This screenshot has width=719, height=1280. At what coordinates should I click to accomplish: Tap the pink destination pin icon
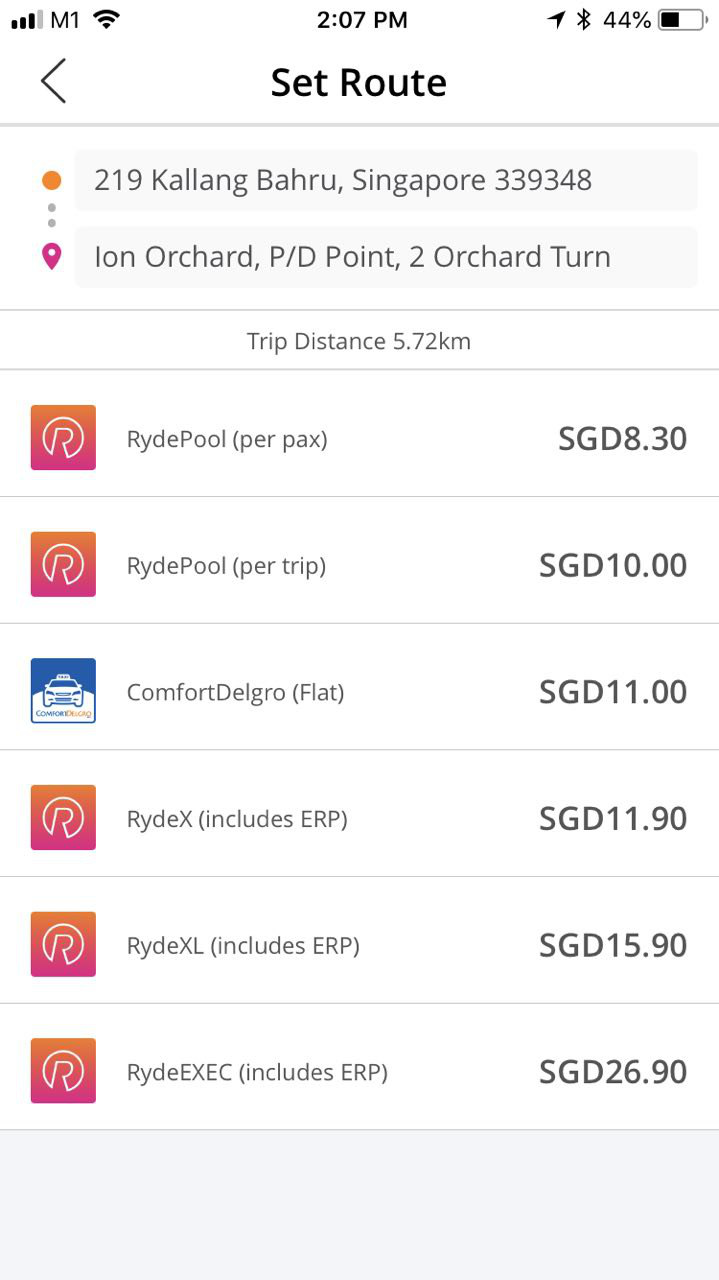tap(52, 257)
